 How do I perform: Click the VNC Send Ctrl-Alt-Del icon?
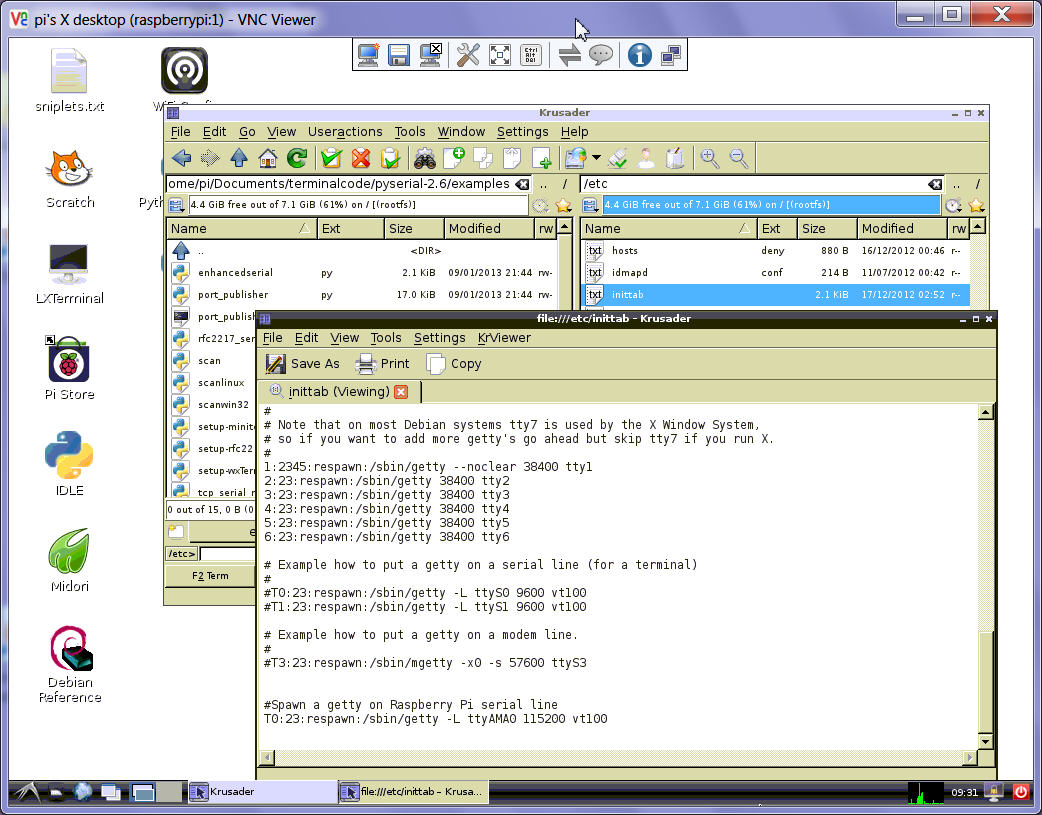pos(532,55)
